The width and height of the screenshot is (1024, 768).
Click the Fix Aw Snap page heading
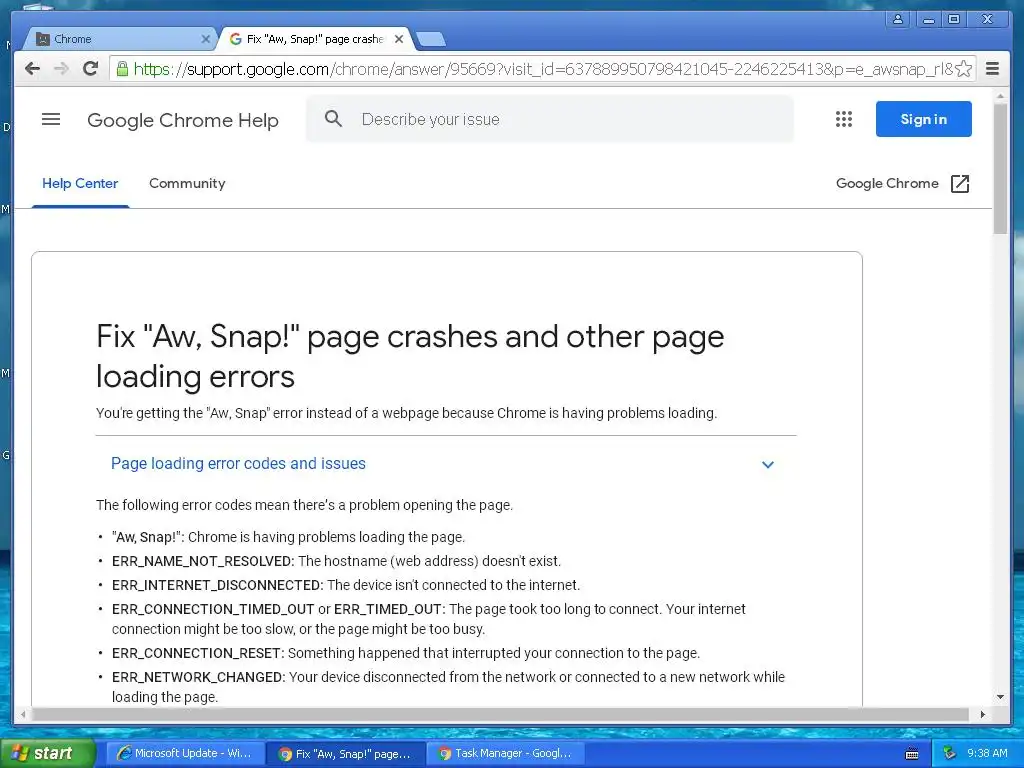(x=410, y=357)
